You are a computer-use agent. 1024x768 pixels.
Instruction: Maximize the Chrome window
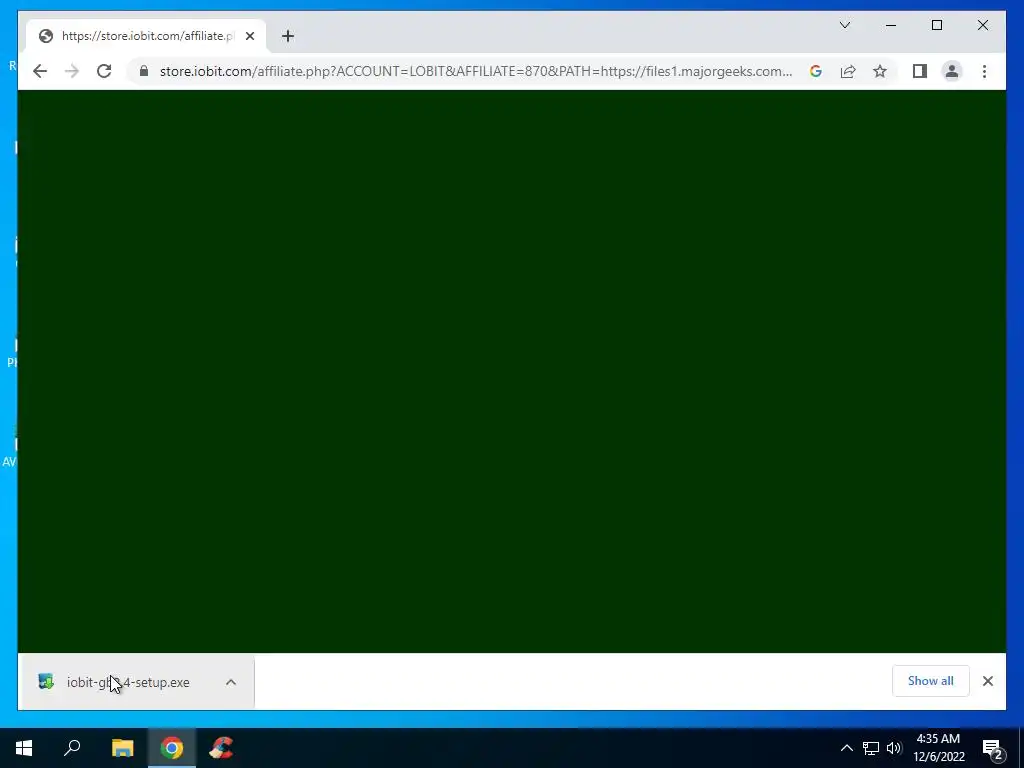[x=936, y=25]
